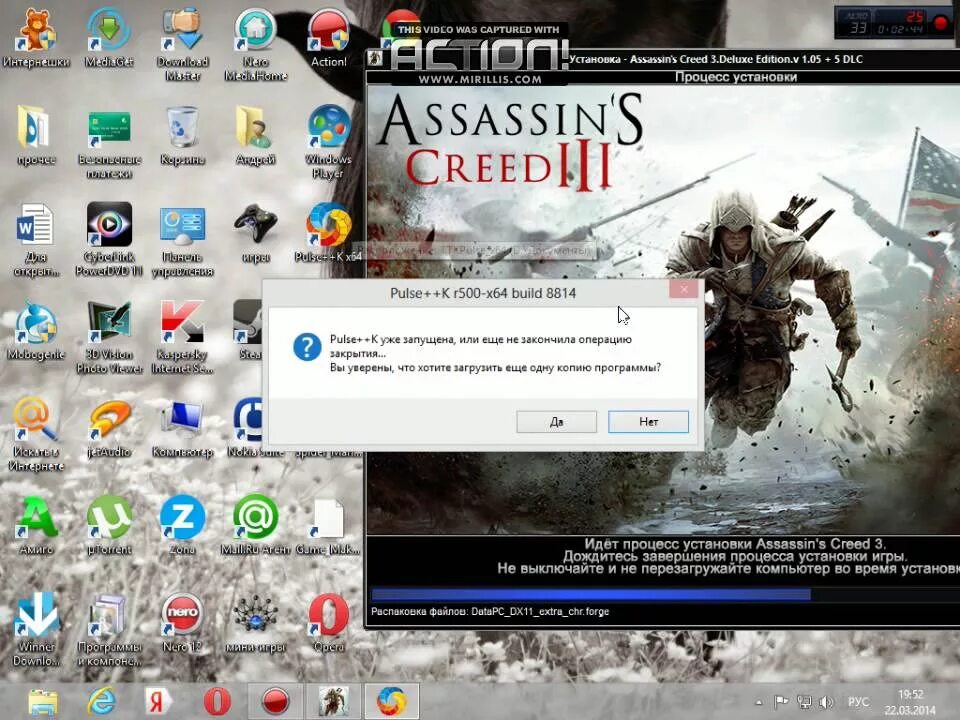Viewport: 960px width, 720px height.
Task: Open the Windows Player shortcut
Action: pyautogui.click(x=329, y=142)
